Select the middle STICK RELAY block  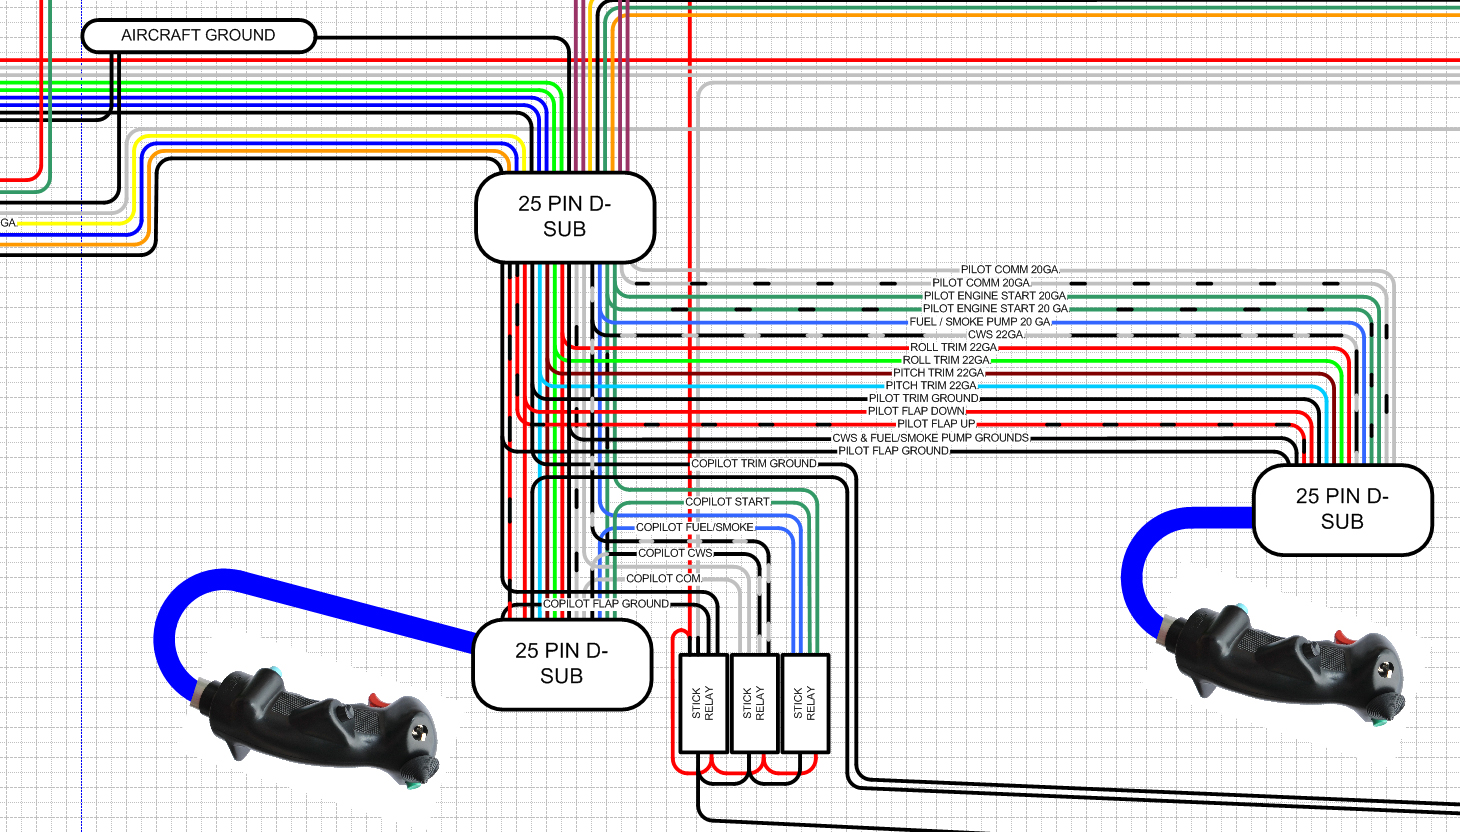tap(754, 703)
